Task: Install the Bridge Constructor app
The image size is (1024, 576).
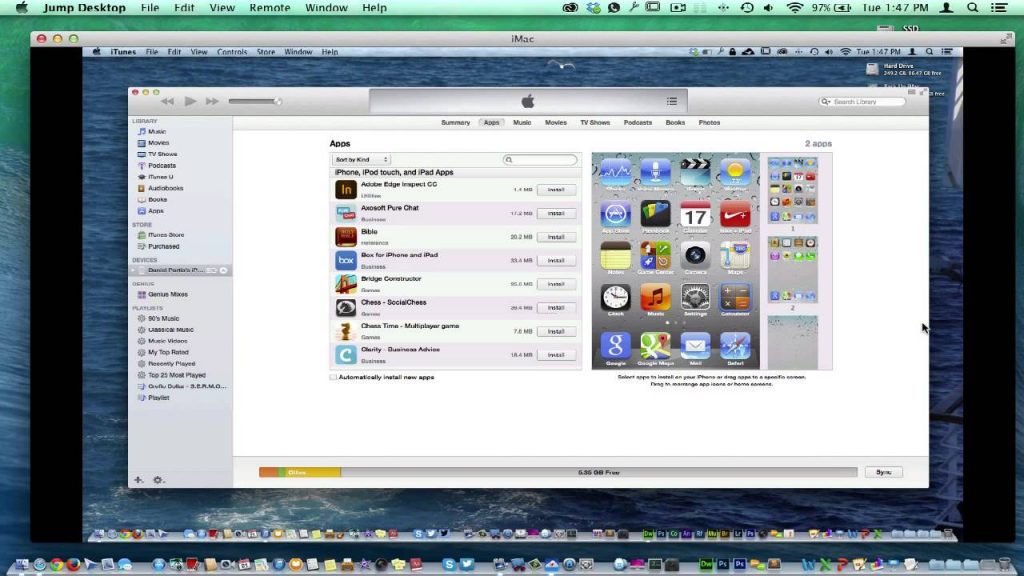Action: [557, 283]
